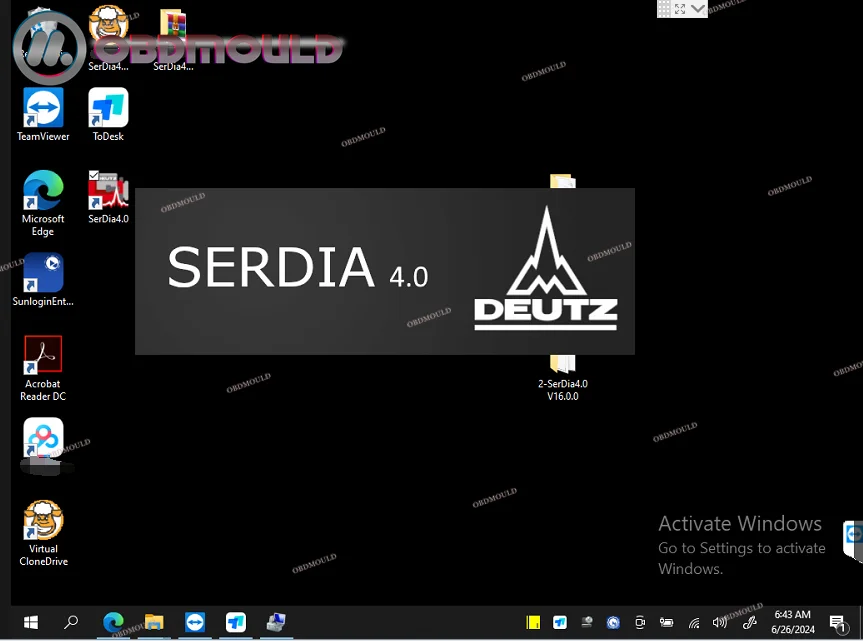Select the Microsoft Edge desktop icon
The width and height of the screenshot is (863, 641).
click(43, 203)
